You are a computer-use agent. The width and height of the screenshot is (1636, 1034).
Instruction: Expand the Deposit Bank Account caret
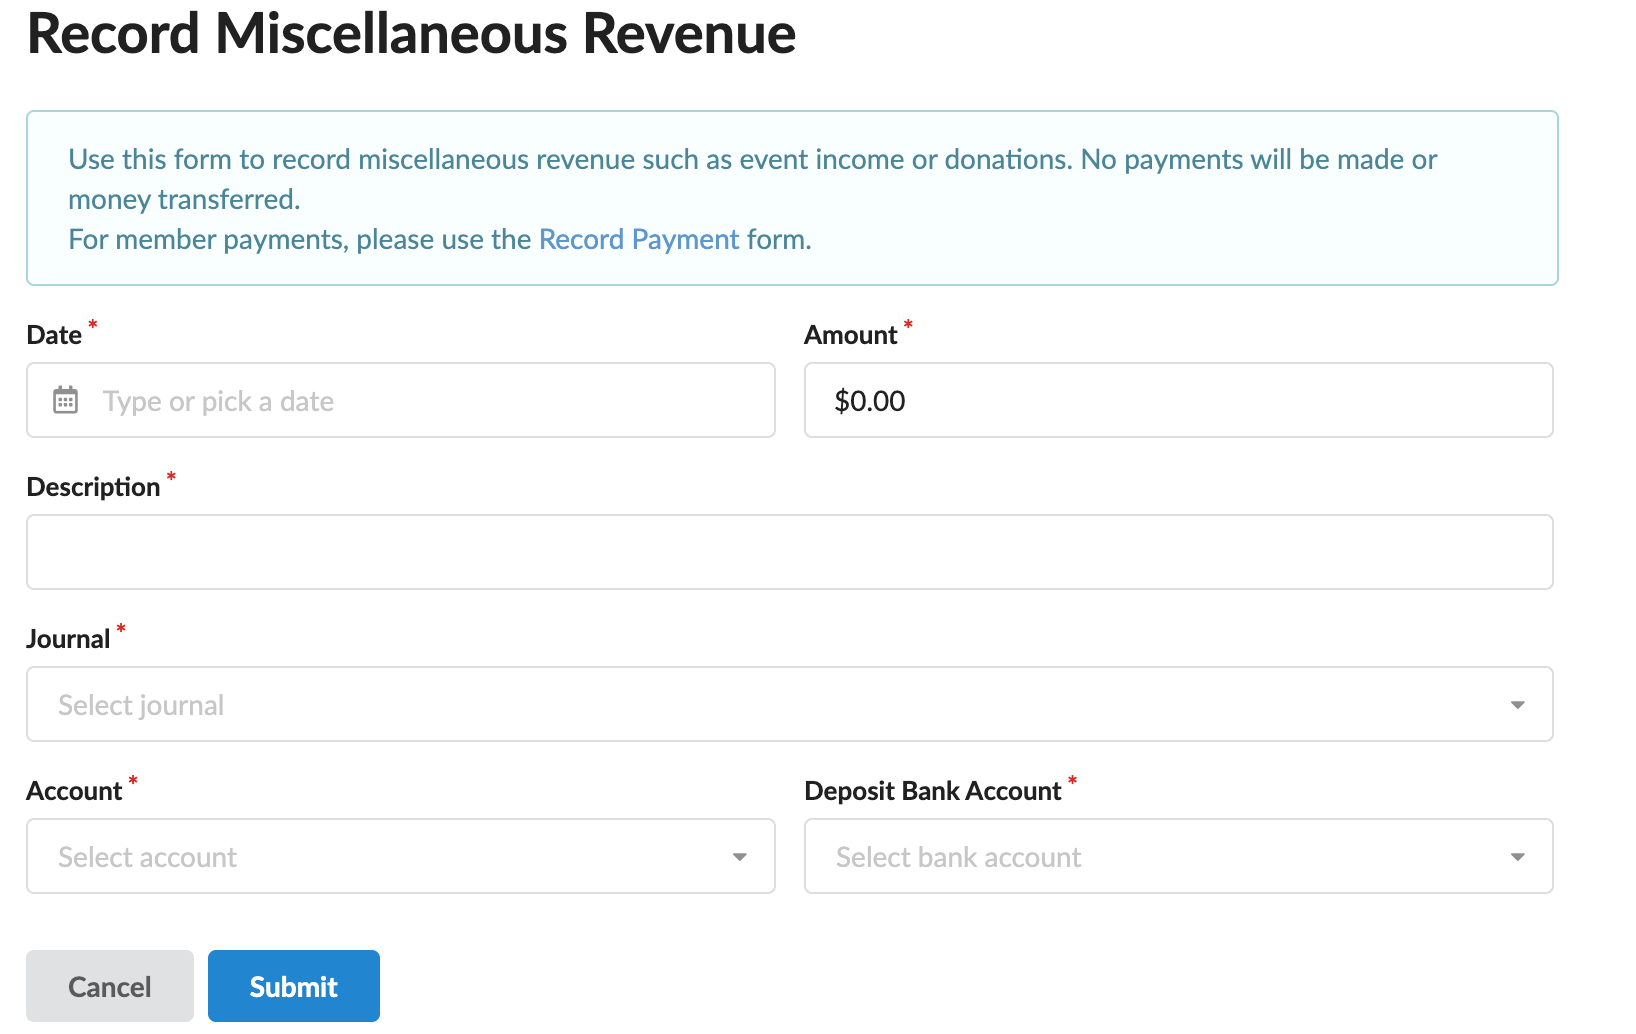tap(1517, 857)
